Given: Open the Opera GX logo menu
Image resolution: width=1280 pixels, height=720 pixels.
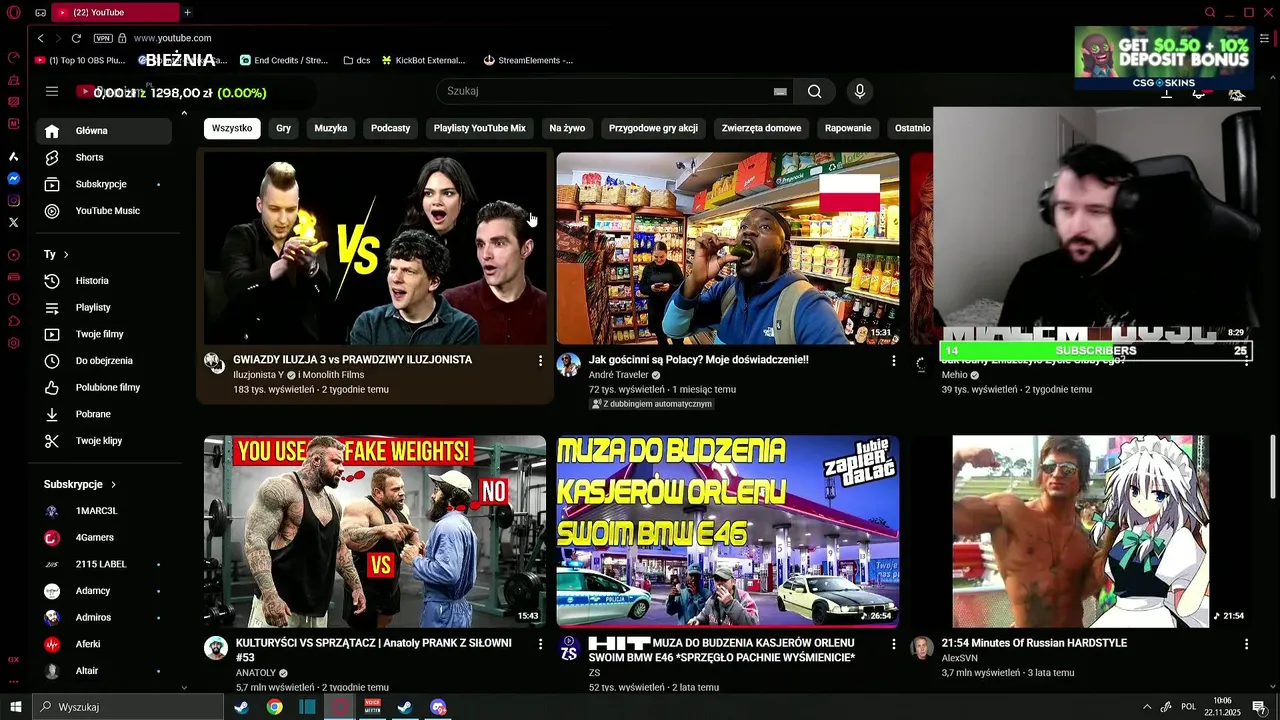Looking at the screenshot, I should pos(13,12).
